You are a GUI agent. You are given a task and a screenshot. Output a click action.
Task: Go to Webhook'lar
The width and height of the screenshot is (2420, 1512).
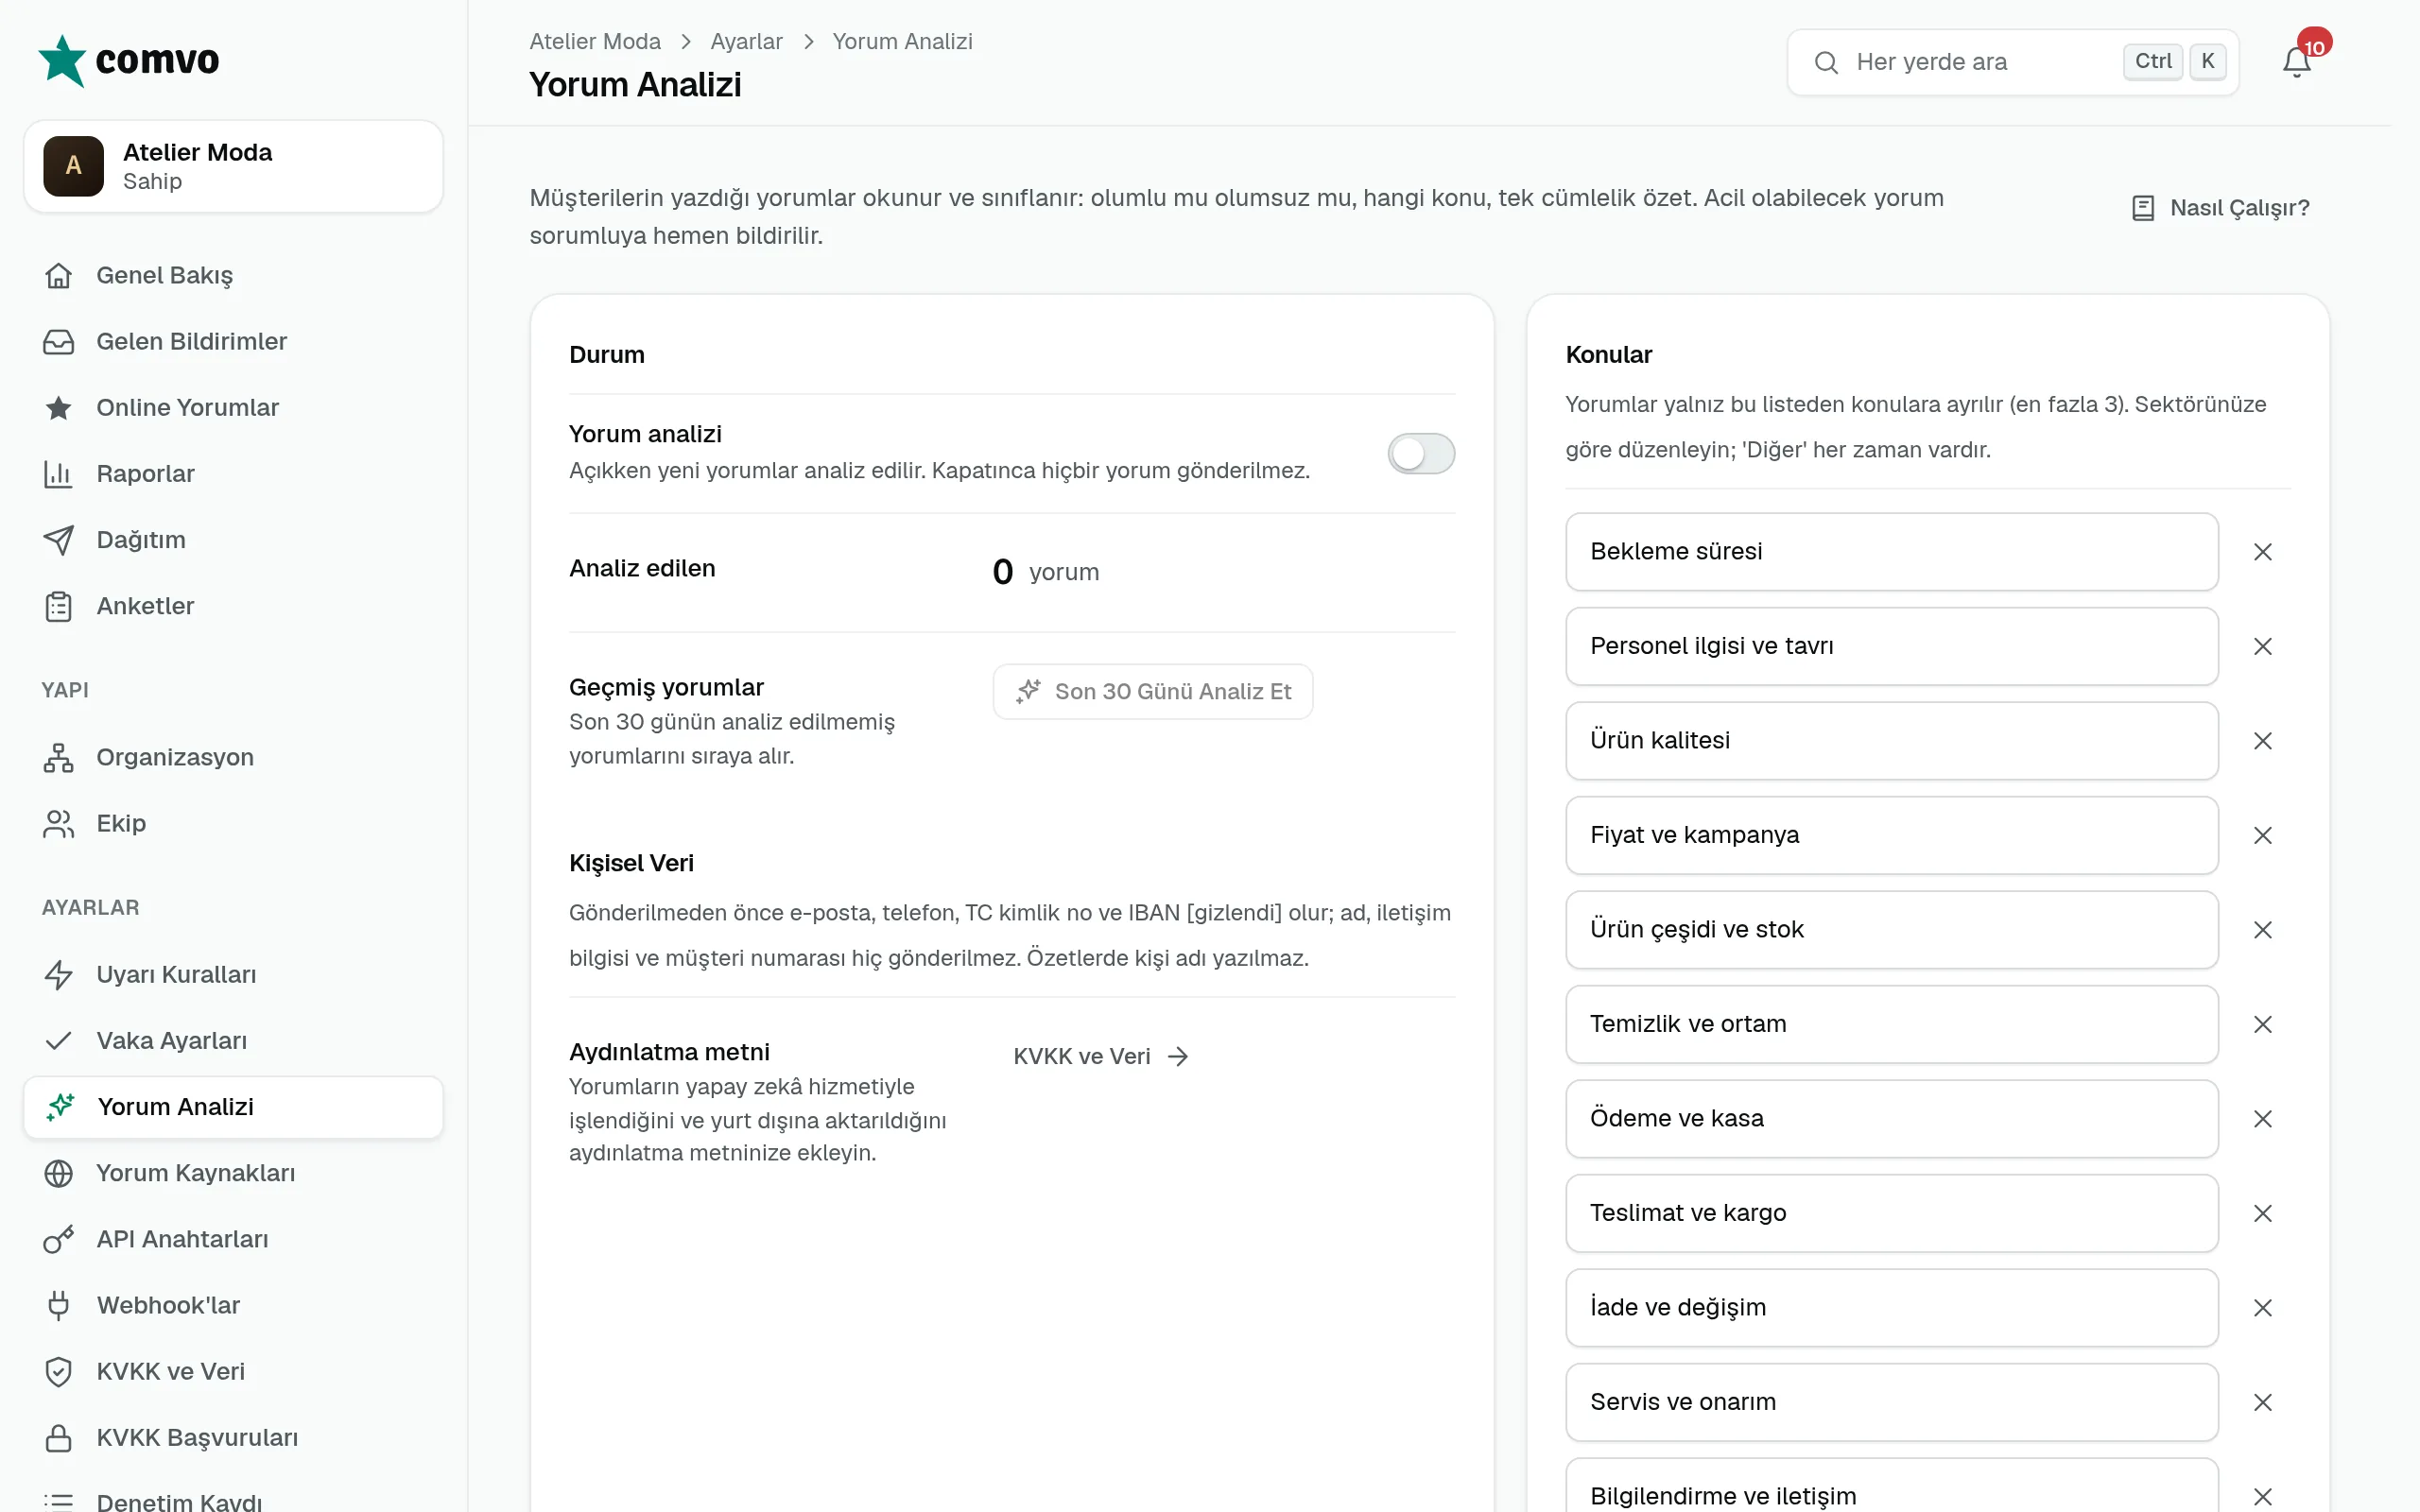(233, 1305)
